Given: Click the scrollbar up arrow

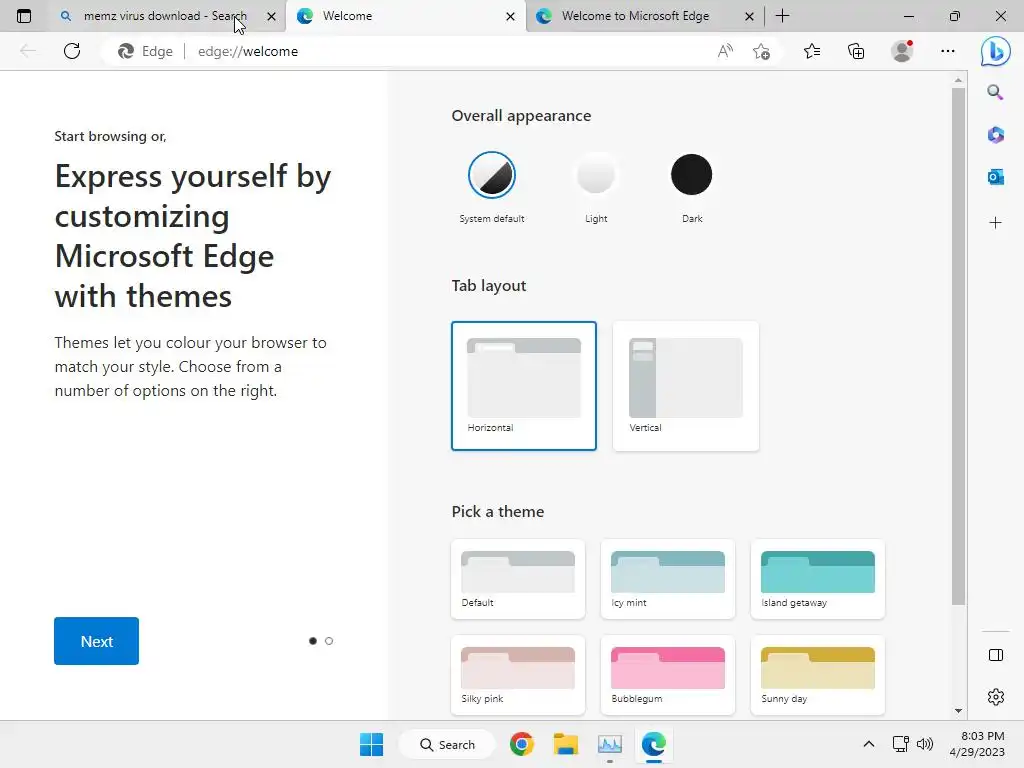Looking at the screenshot, I should [958, 80].
